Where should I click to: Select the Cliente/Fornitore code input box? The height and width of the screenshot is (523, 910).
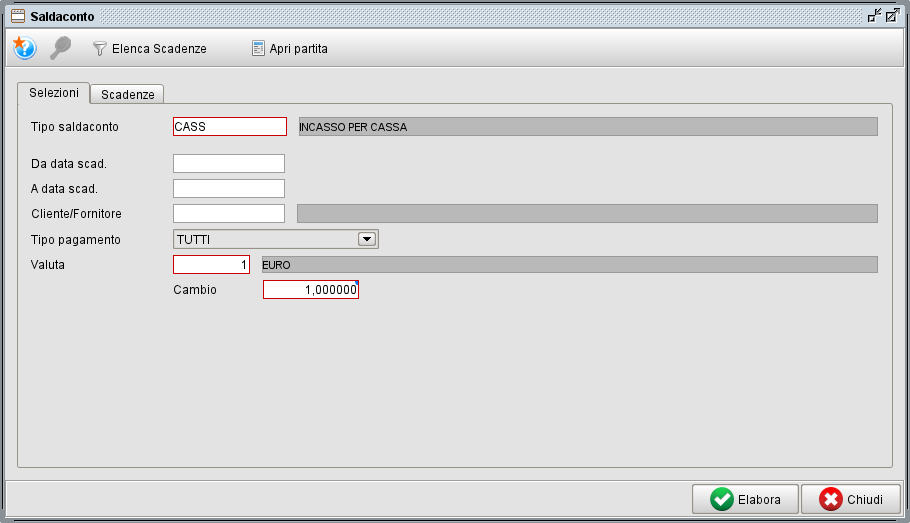[229, 213]
